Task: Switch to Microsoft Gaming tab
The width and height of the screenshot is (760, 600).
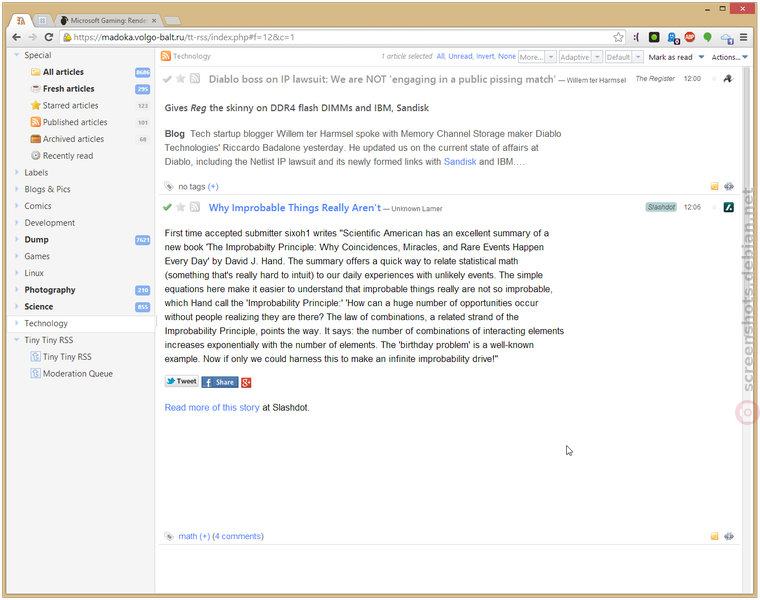Action: (x=108, y=20)
